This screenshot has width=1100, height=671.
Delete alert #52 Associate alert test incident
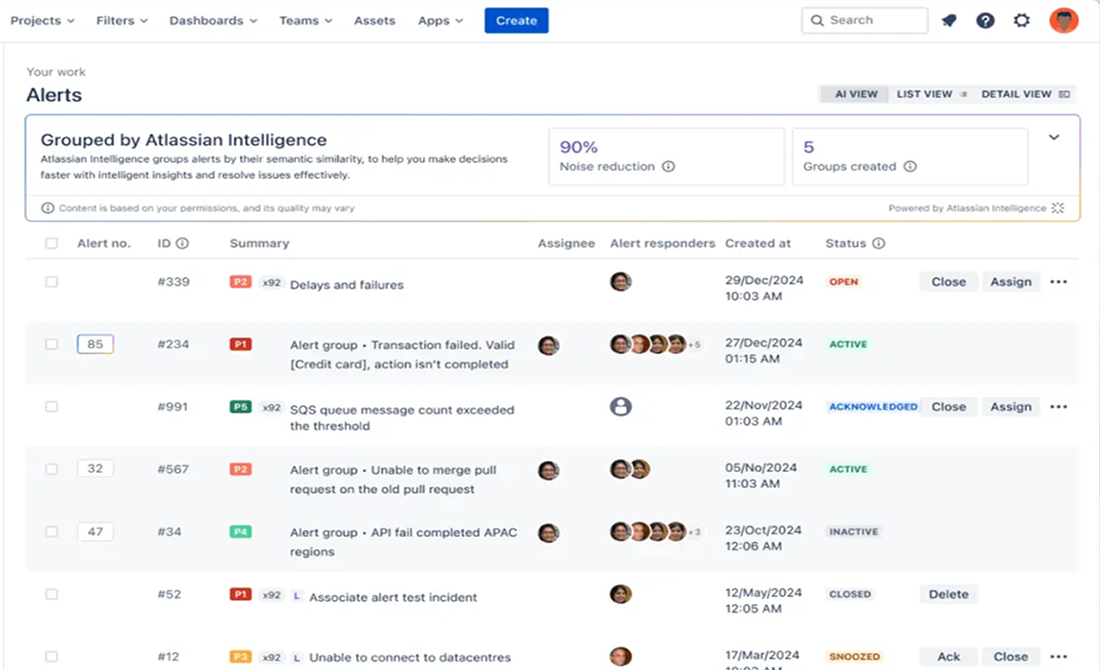point(948,594)
